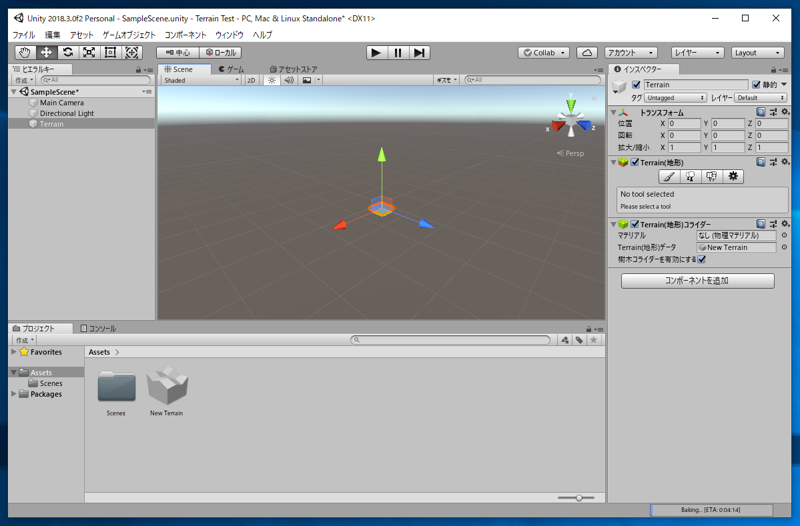Select the Rect Transform tool
This screenshot has height=526, width=800.
point(110,53)
